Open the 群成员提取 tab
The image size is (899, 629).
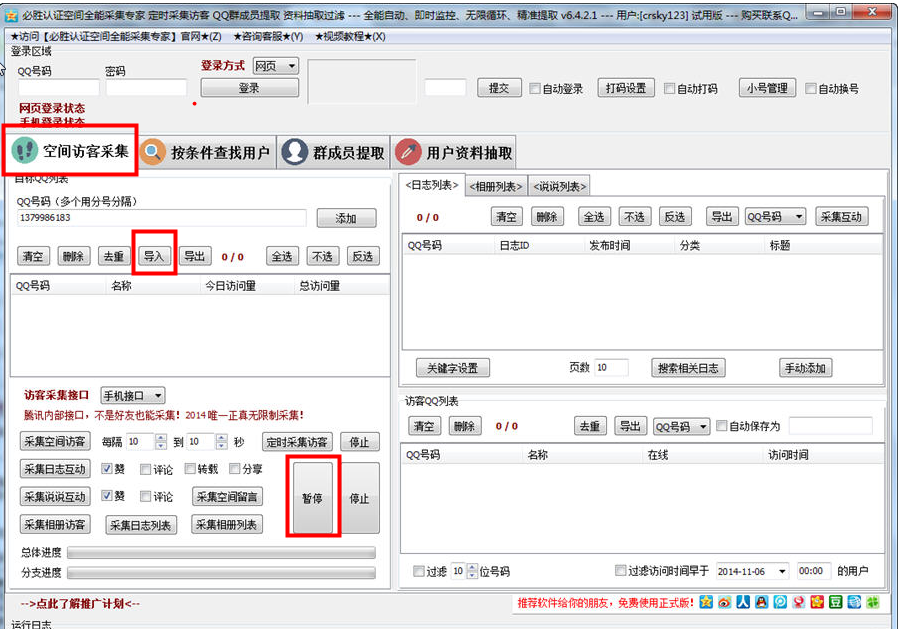[x=335, y=152]
